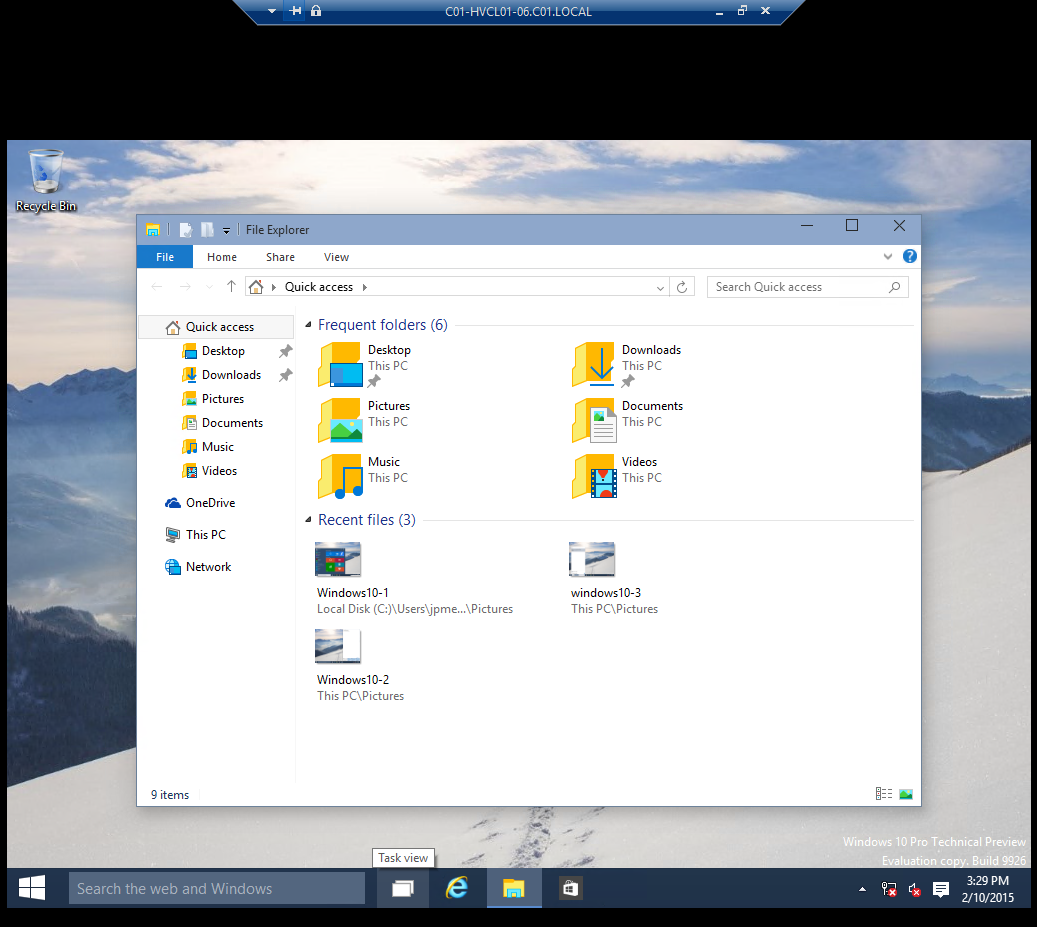
Task: Click the Up arrow navigation button
Action: pos(231,287)
